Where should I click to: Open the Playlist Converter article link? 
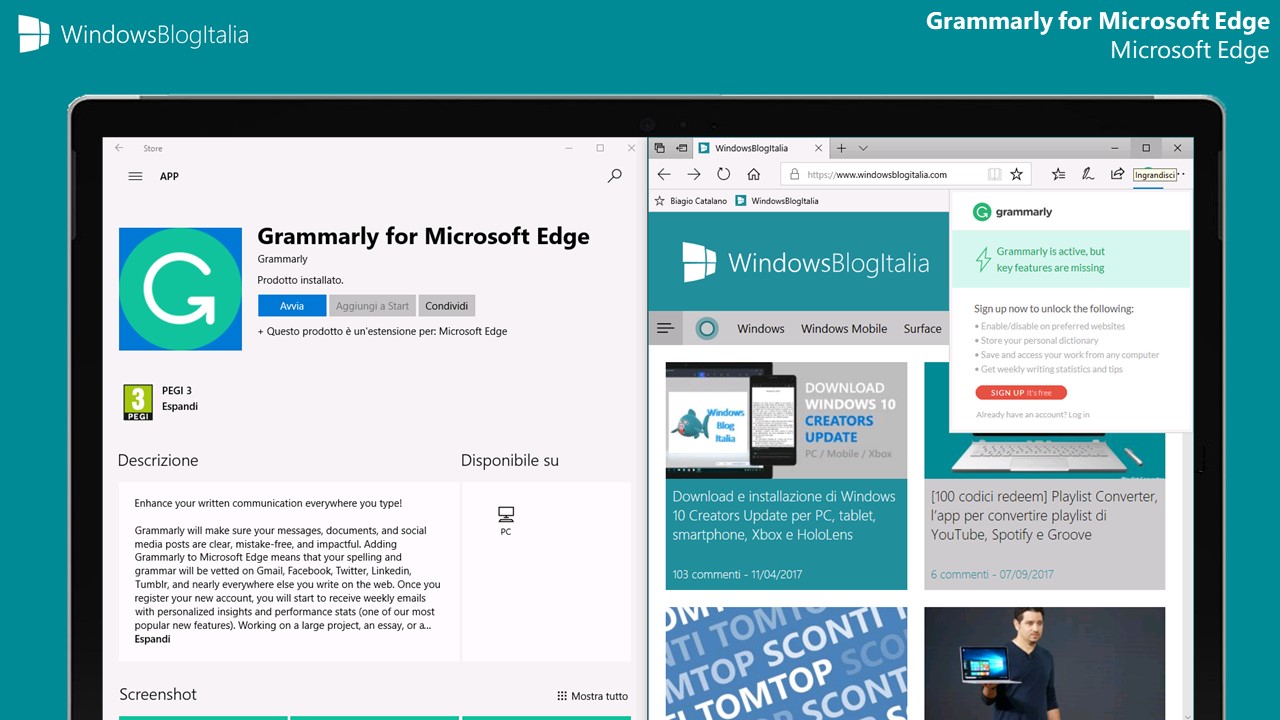click(x=1044, y=515)
